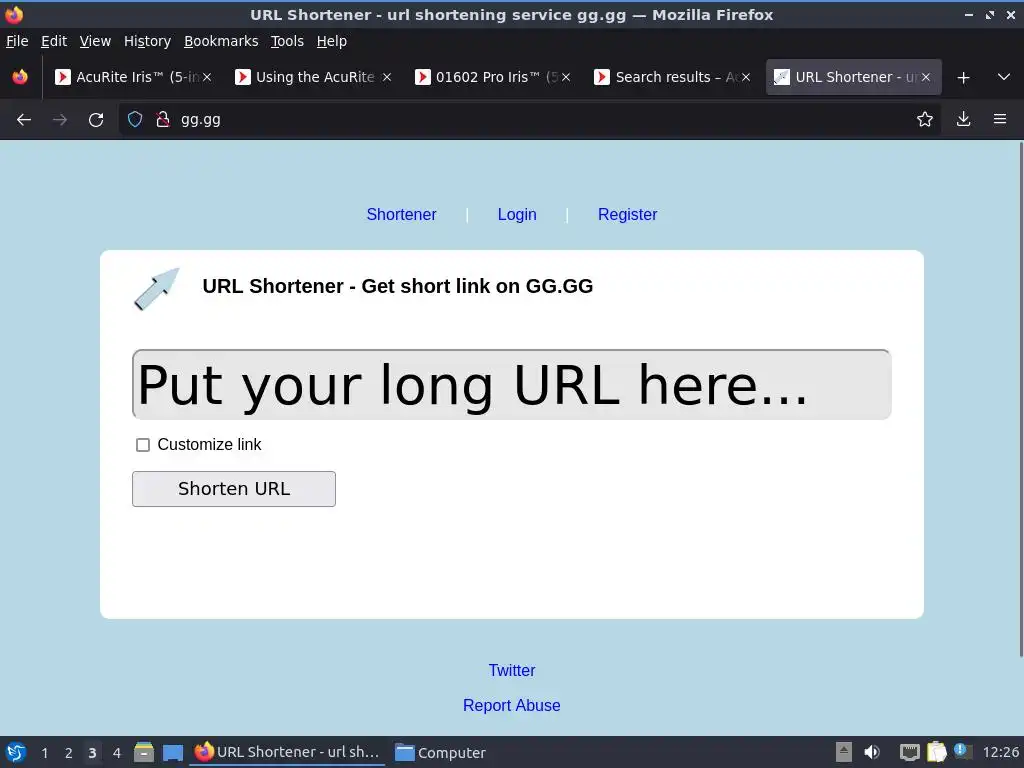Viewport: 1024px width, 768px height.
Task: Open the Firefox hamburger application menu
Action: [1000, 119]
